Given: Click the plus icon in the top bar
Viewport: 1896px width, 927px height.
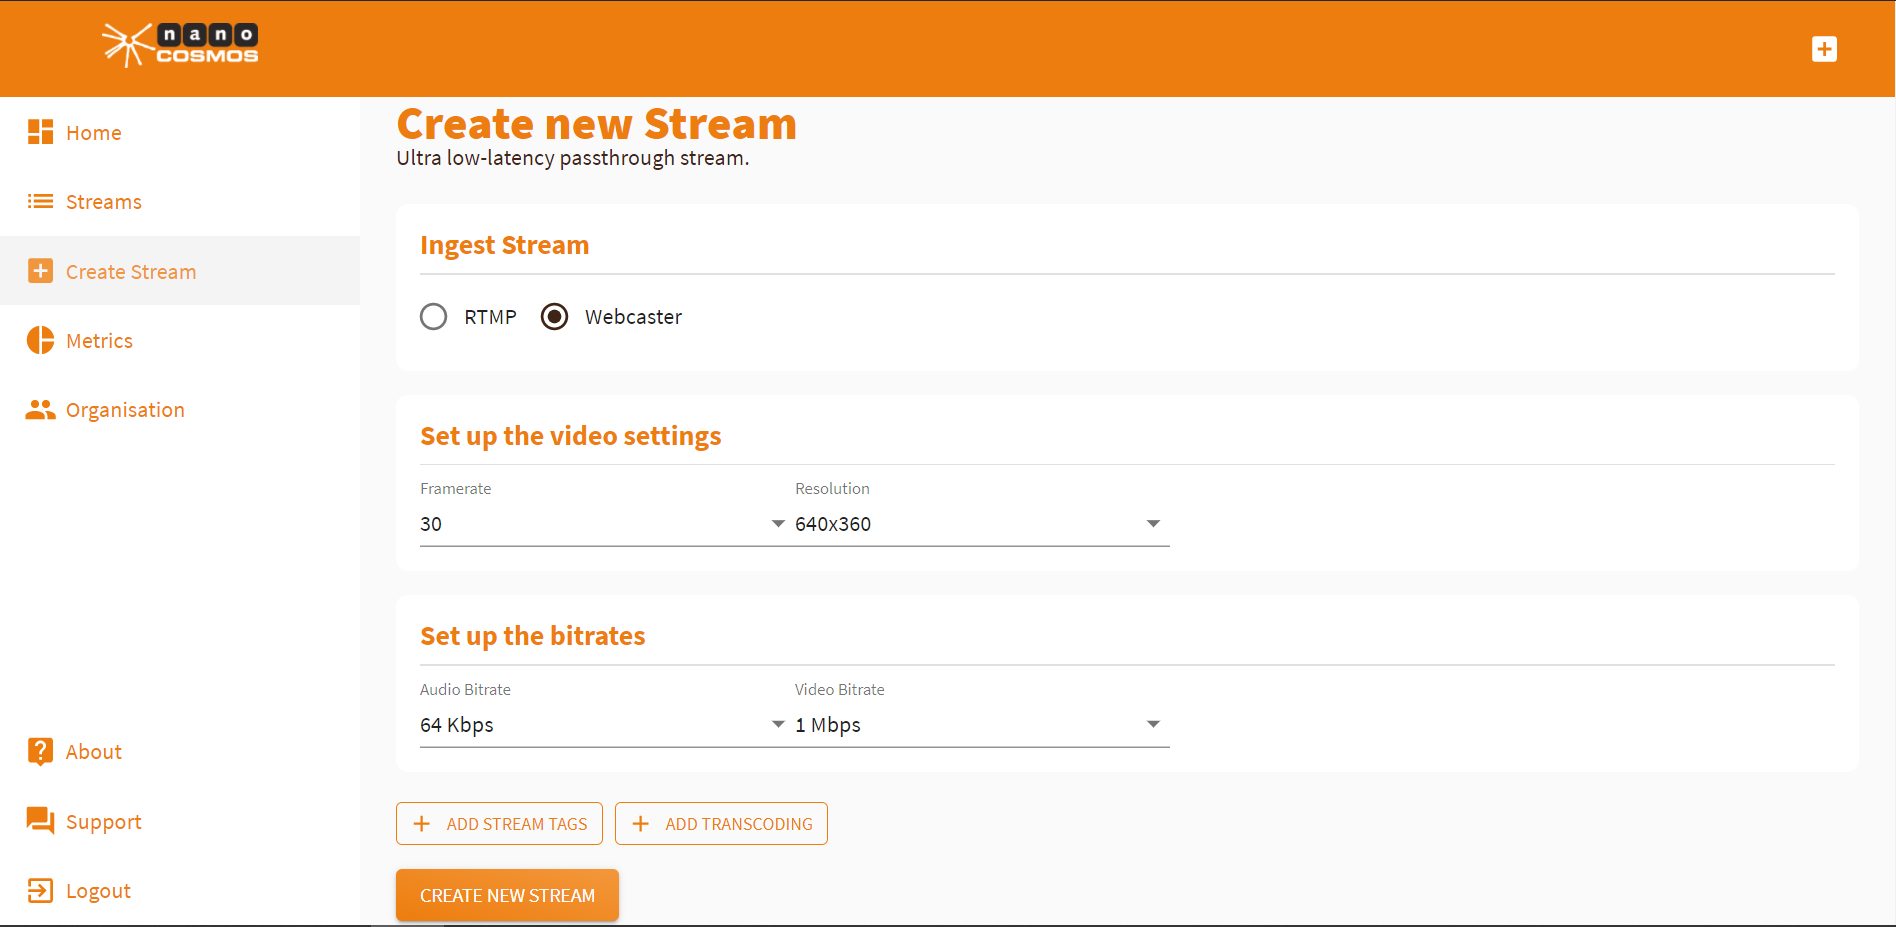Looking at the screenshot, I should pyautogui.click(x=1825, y=48).
